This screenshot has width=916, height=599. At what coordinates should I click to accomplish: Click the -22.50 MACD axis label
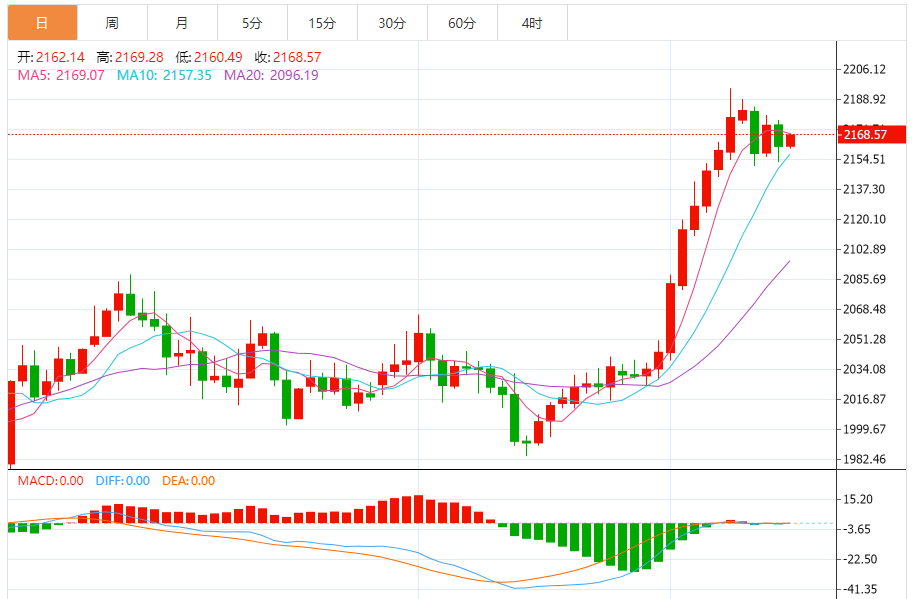pyautogui.click(x=860, y=559)
